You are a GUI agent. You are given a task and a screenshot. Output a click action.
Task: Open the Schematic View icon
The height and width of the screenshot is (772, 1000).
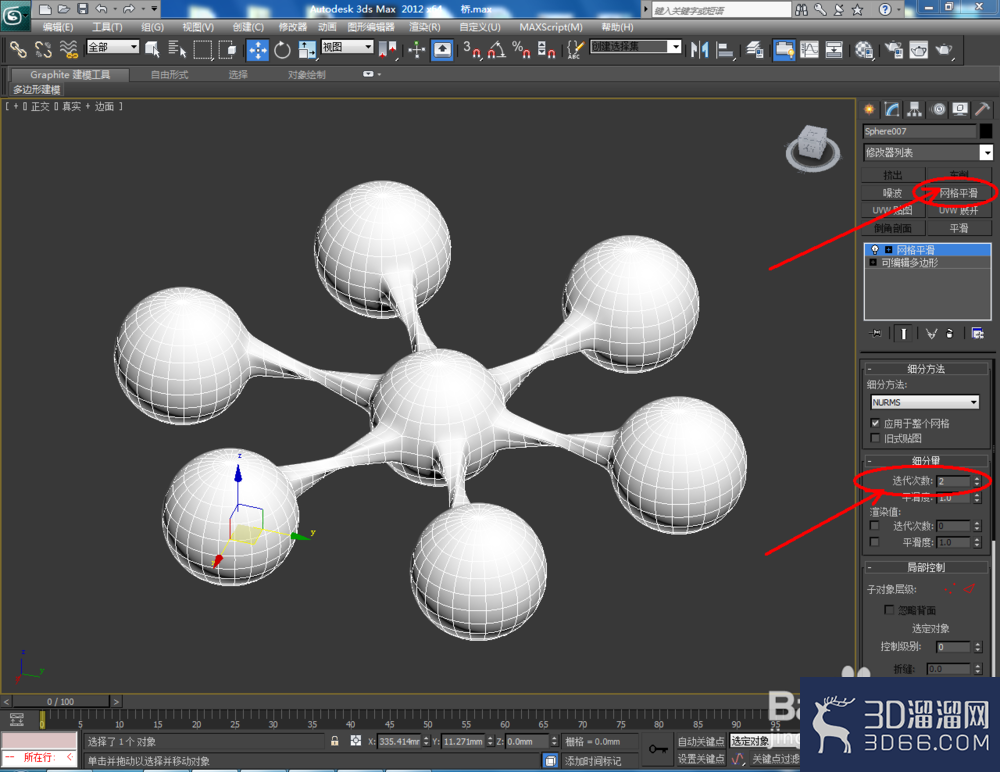(x=834, y=50)
